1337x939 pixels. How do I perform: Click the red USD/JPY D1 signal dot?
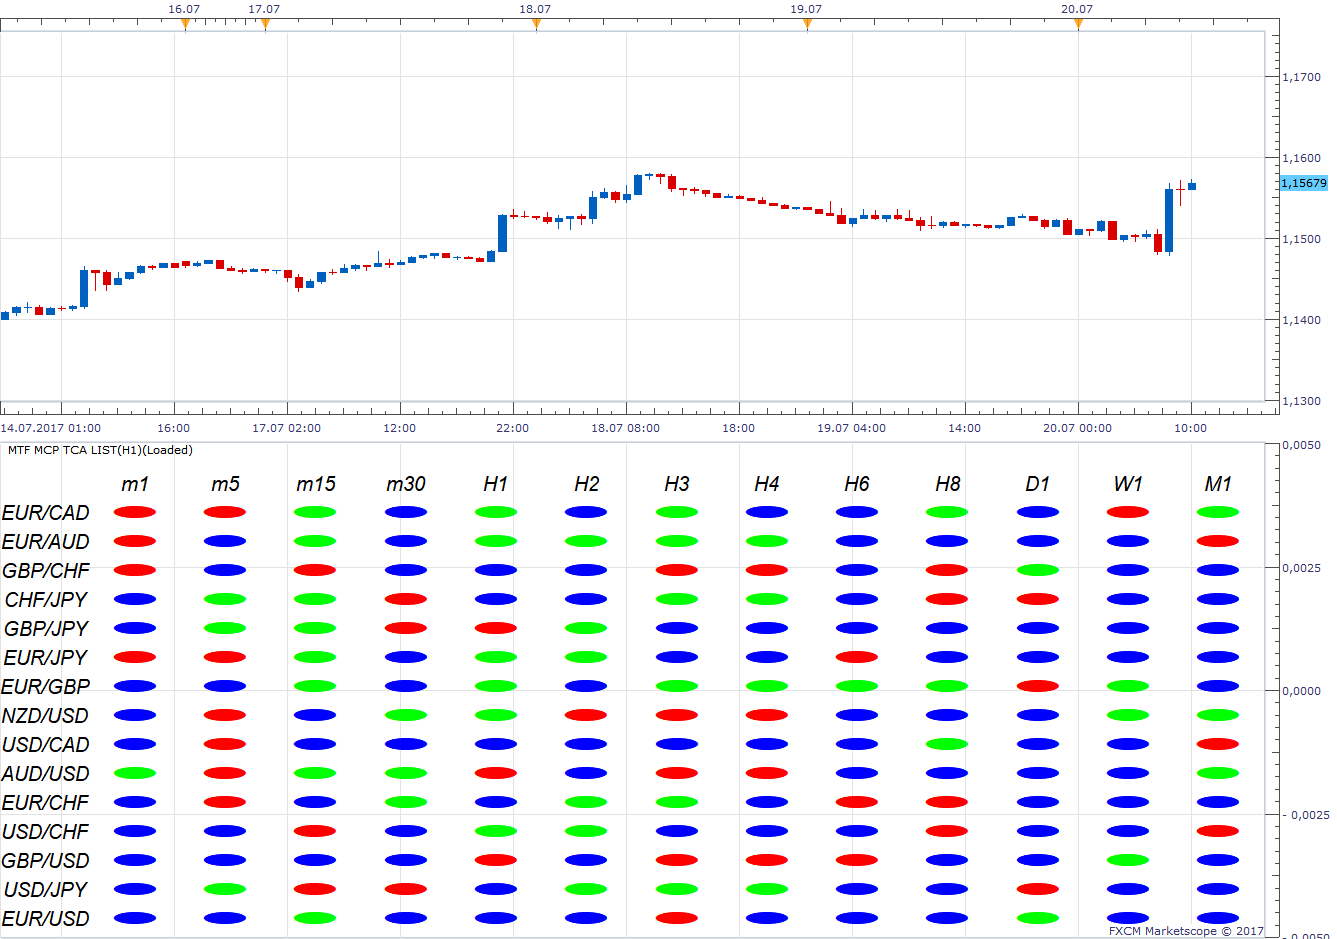pyautogui.click(x=1038, y=889)
